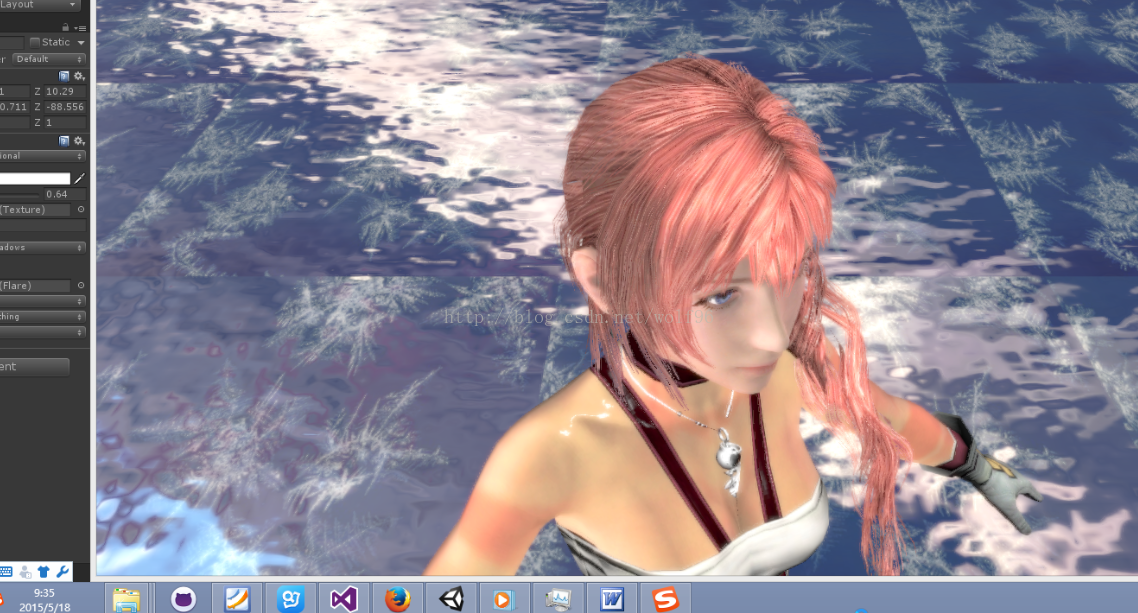Open the last dropdown in the Light component
Image resolution: width=1138 pixels, height=613 pixels.
[x=43, y=332]
